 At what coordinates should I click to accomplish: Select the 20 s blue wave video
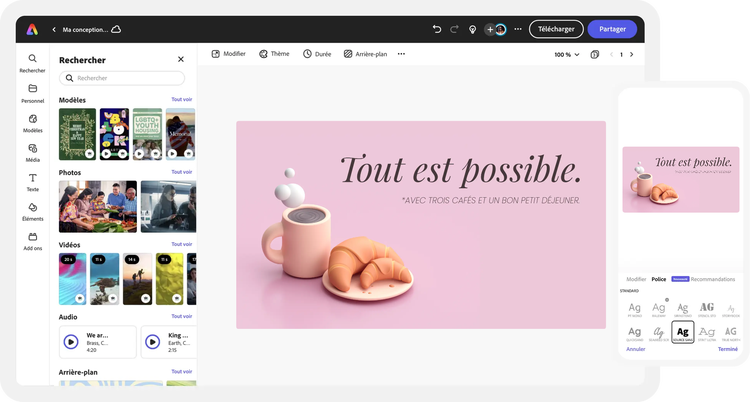pyautogui.click(x=73, y=279)
